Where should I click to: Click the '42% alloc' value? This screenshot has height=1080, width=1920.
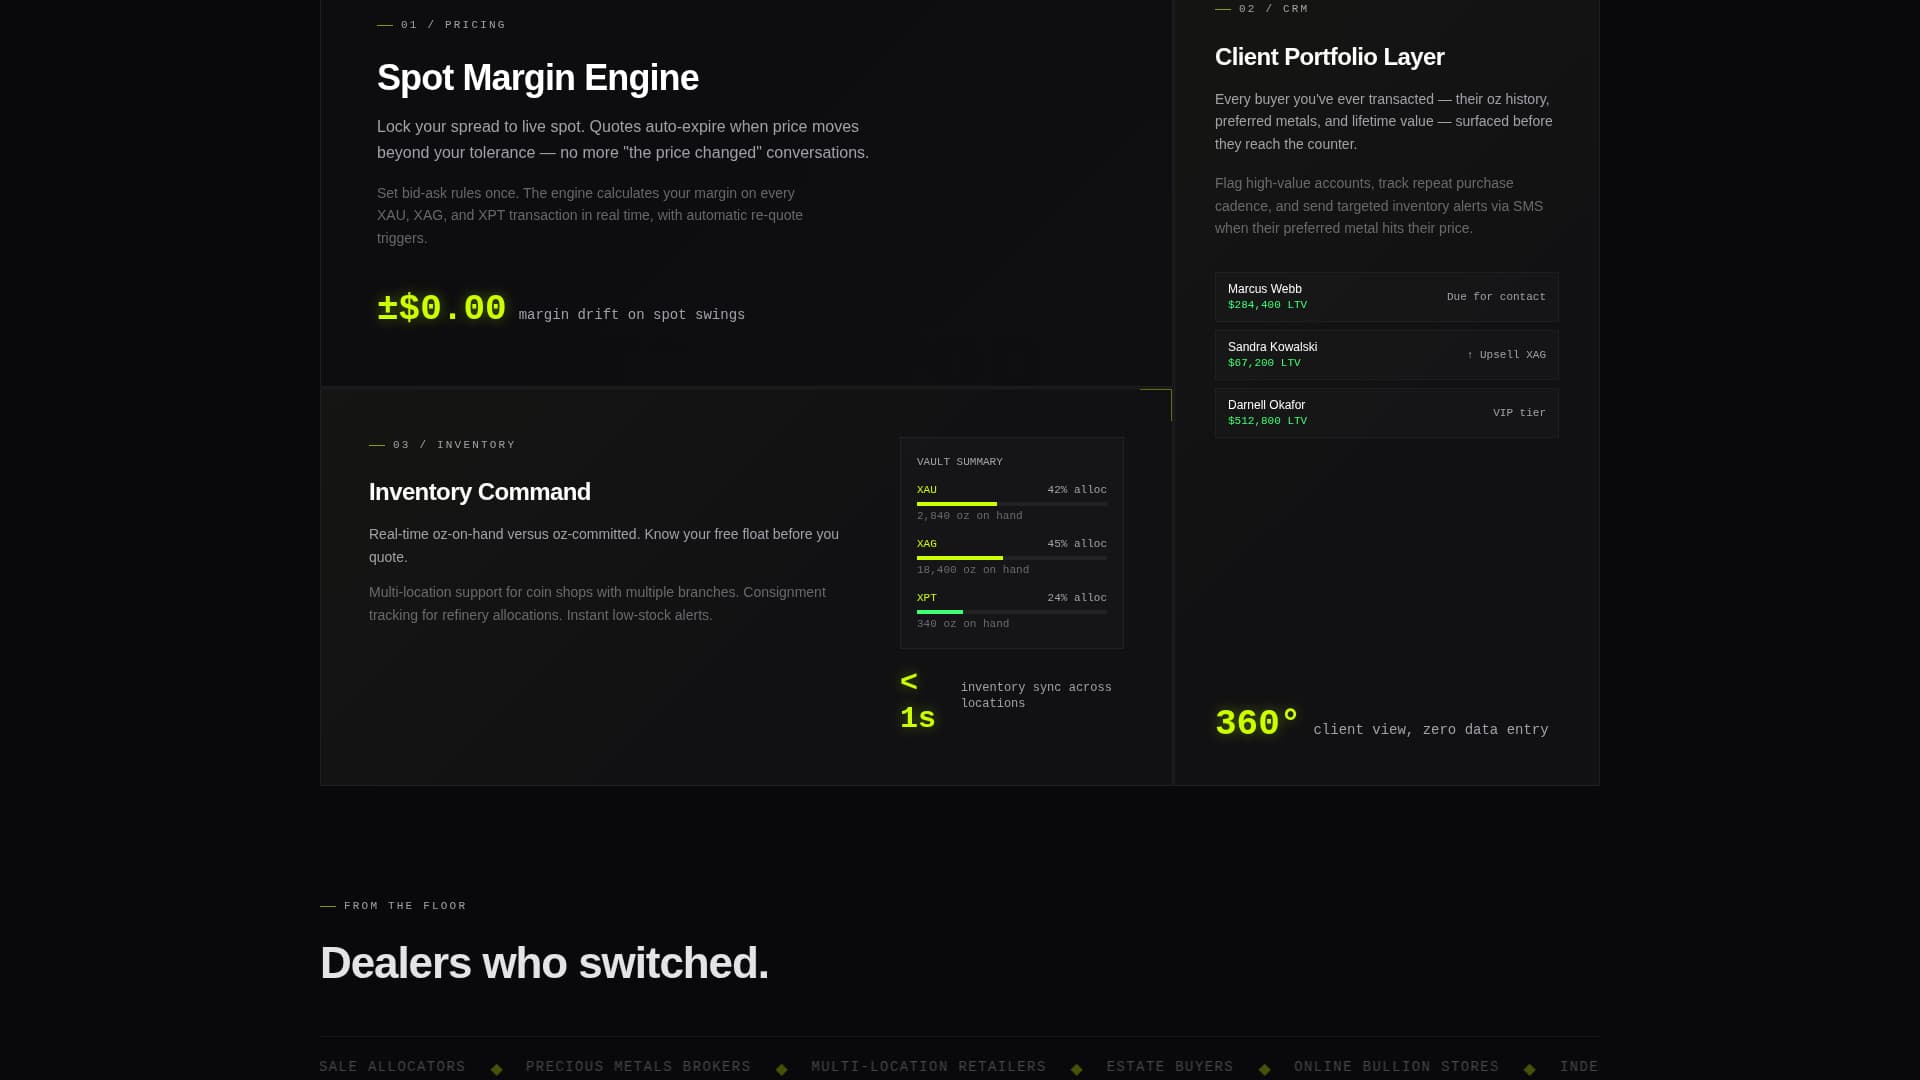point(1077,490)
